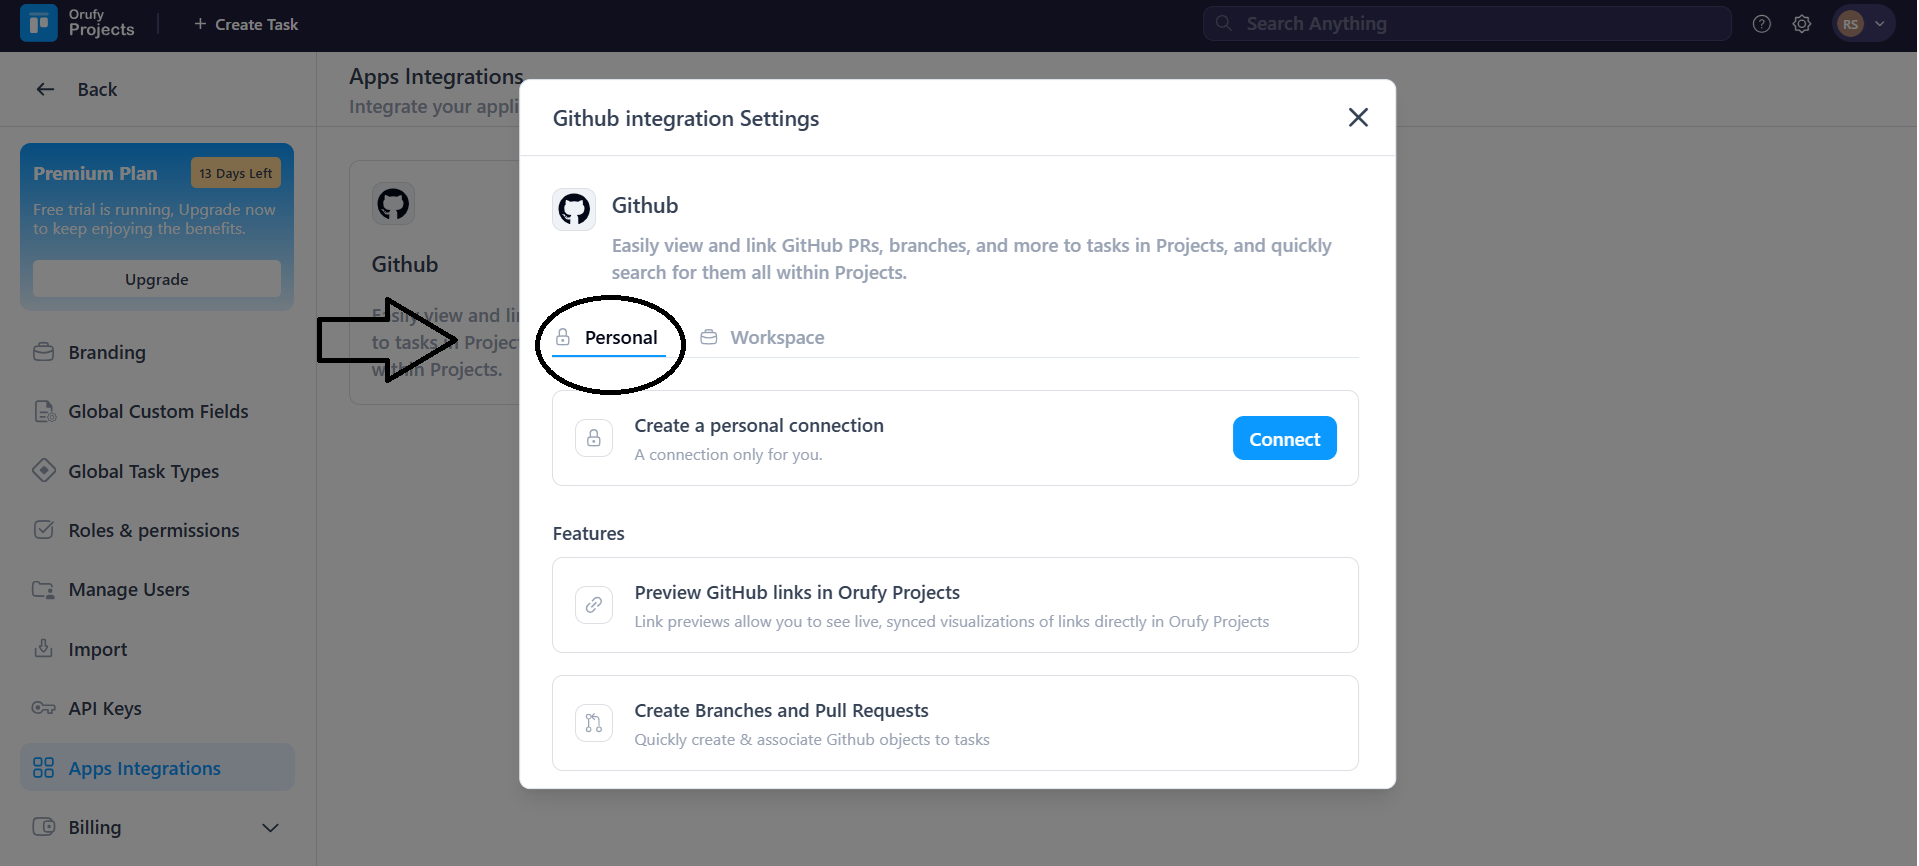Click the Search Anything field
Screen dimensions: 1919x866
click(1466, 24)
